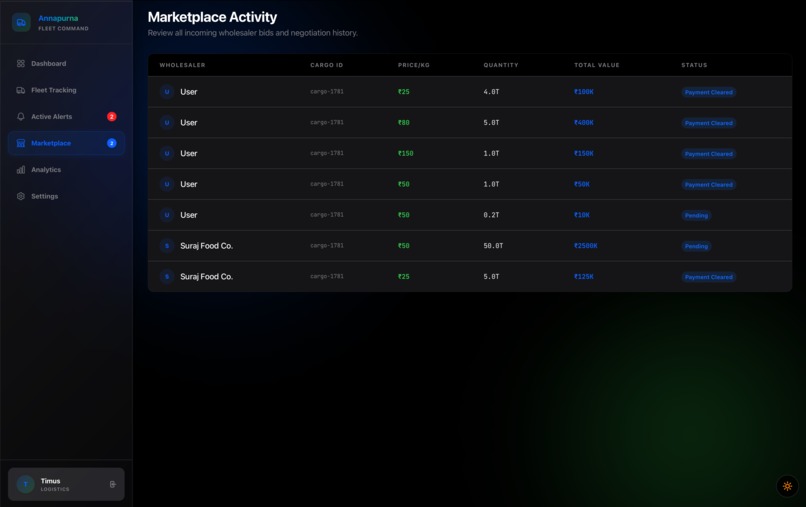Click the ₹2500K total value
This screenshot has width=806, height=507.
(x=585, y=246)
